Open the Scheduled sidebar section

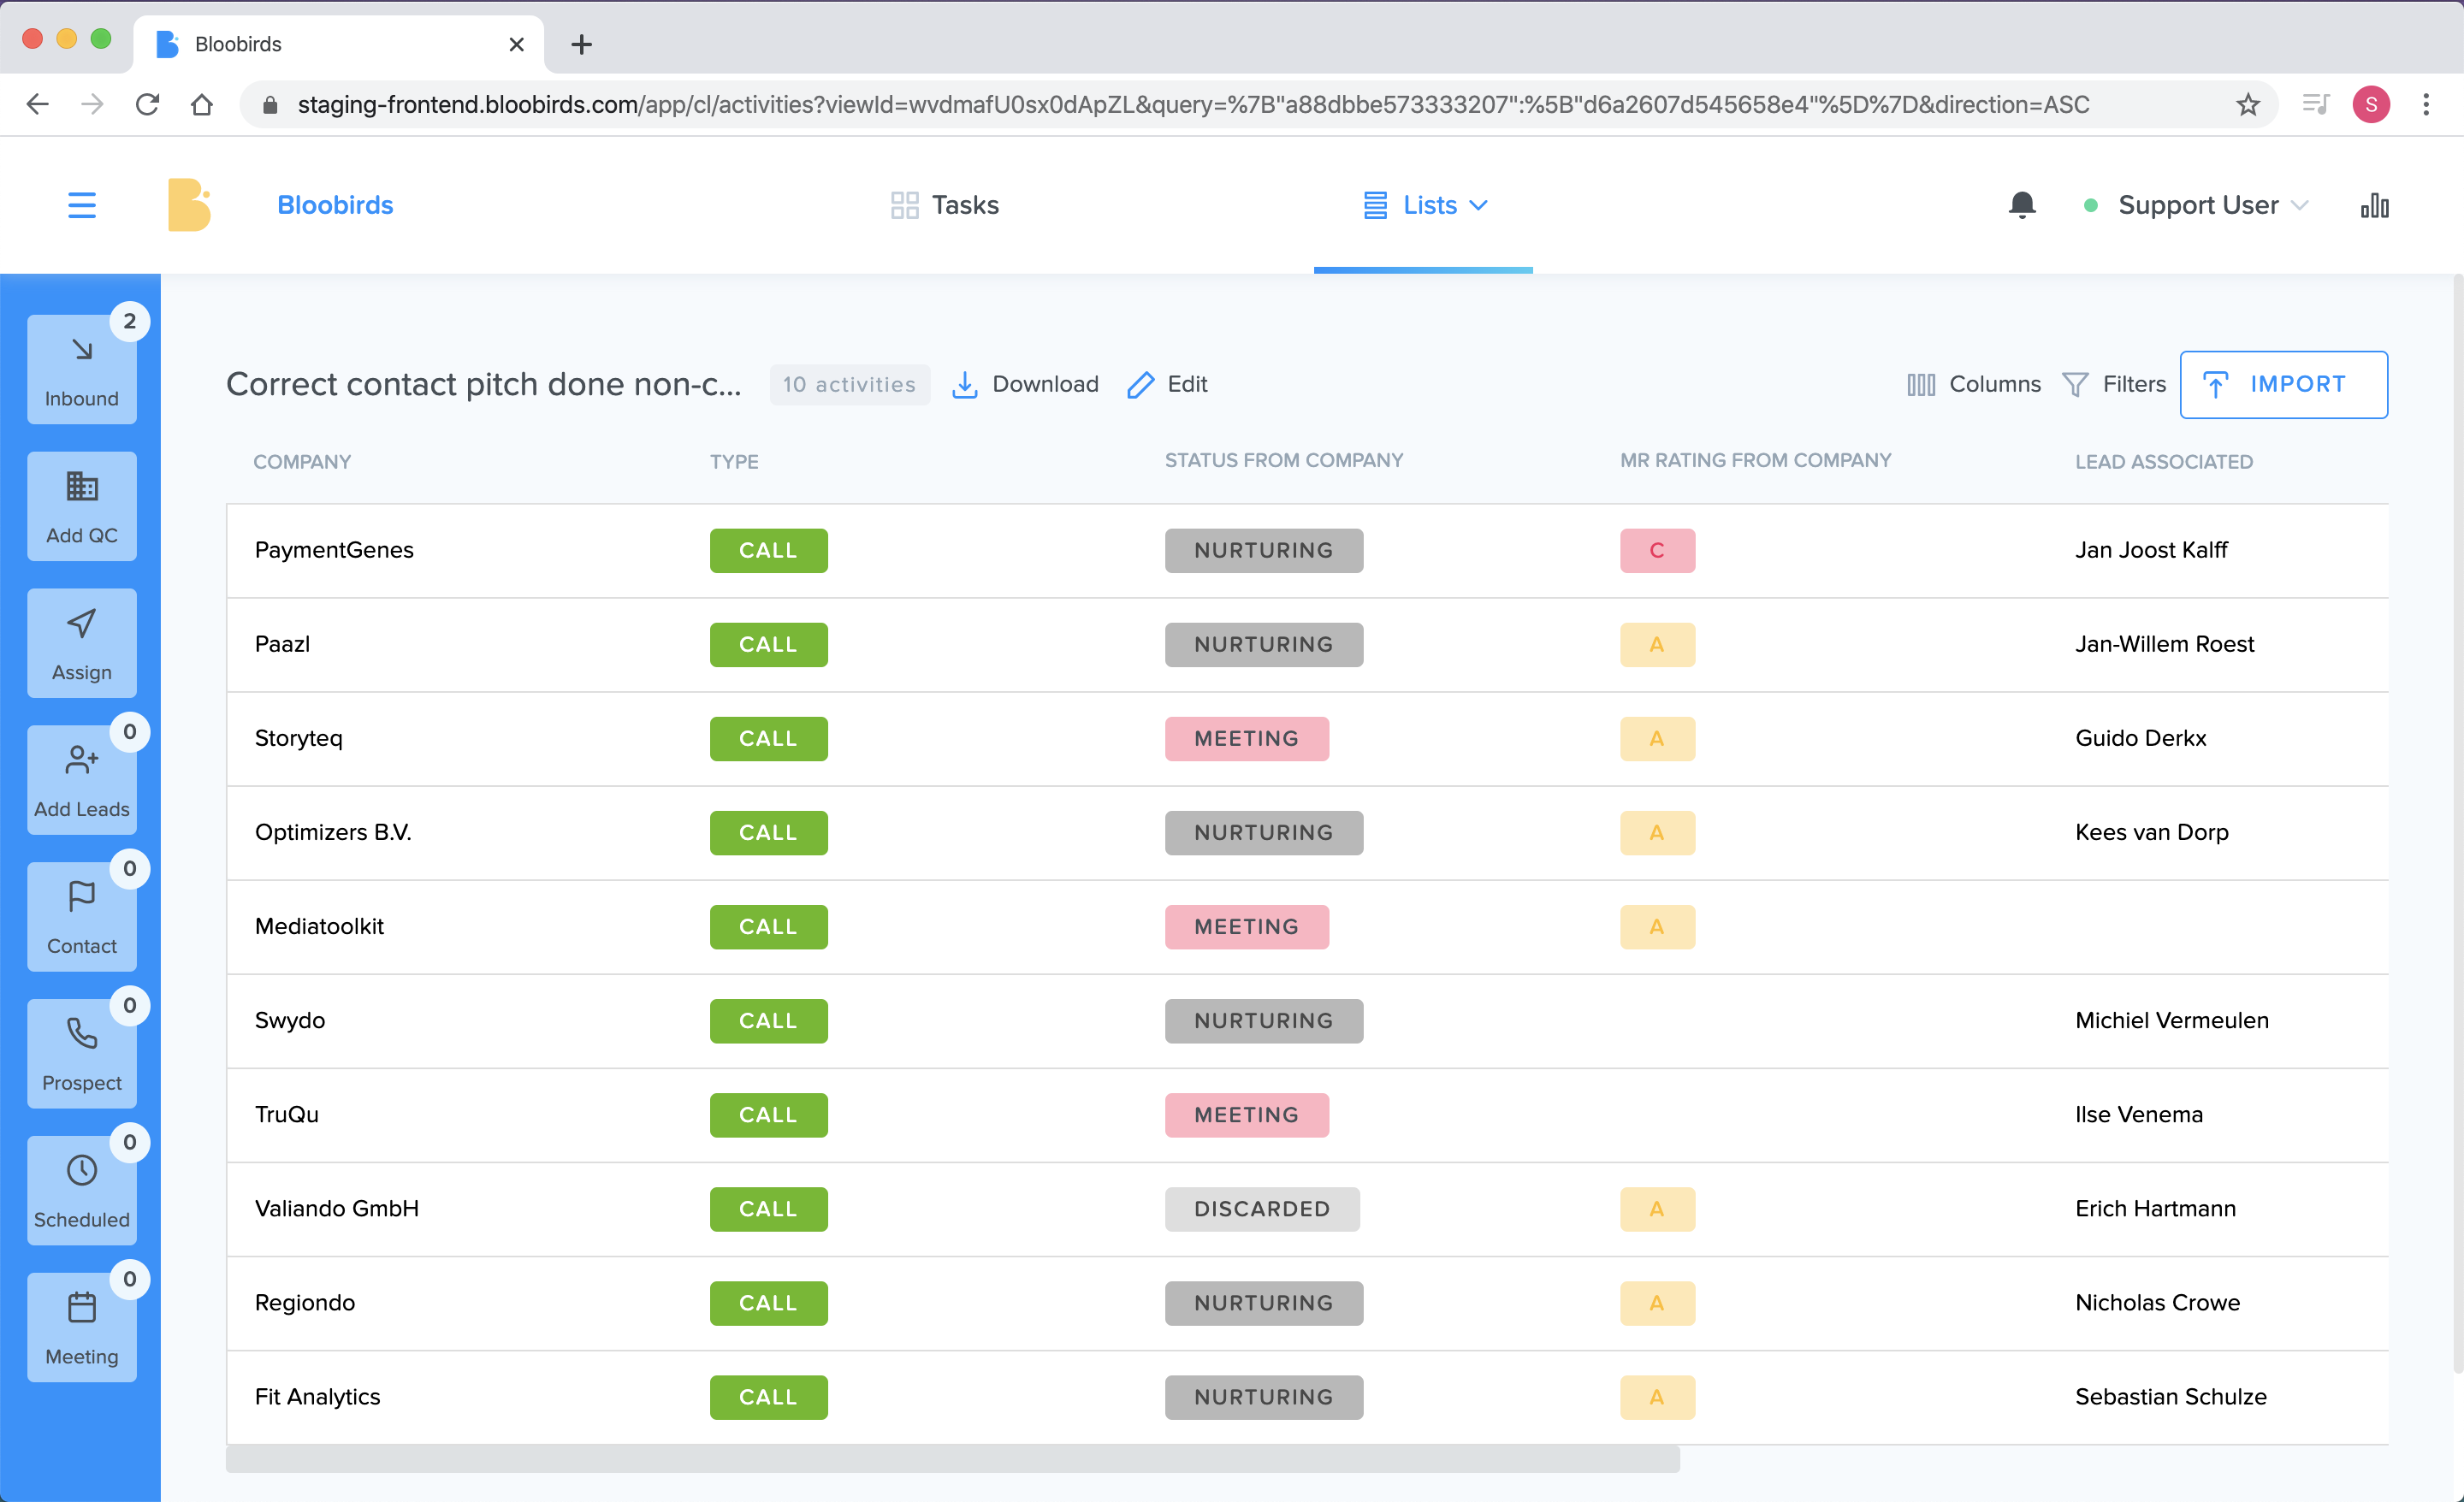coord(82,1191)
